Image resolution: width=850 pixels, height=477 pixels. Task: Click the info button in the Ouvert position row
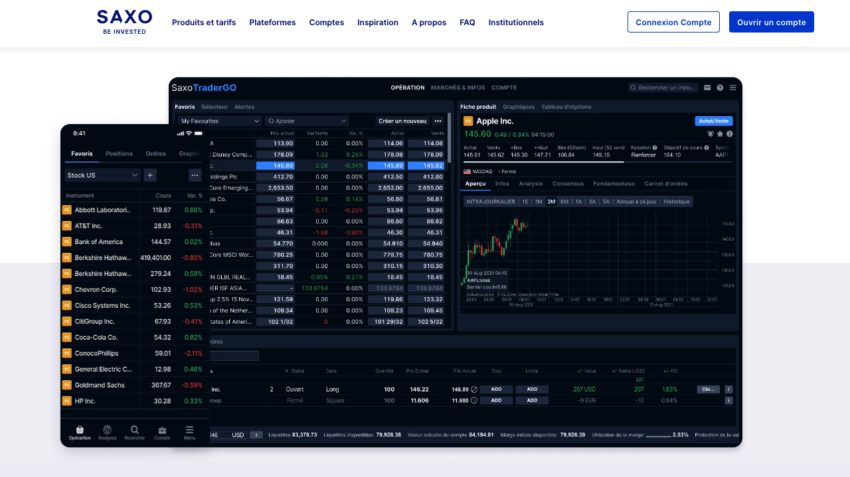coord(729,389)
